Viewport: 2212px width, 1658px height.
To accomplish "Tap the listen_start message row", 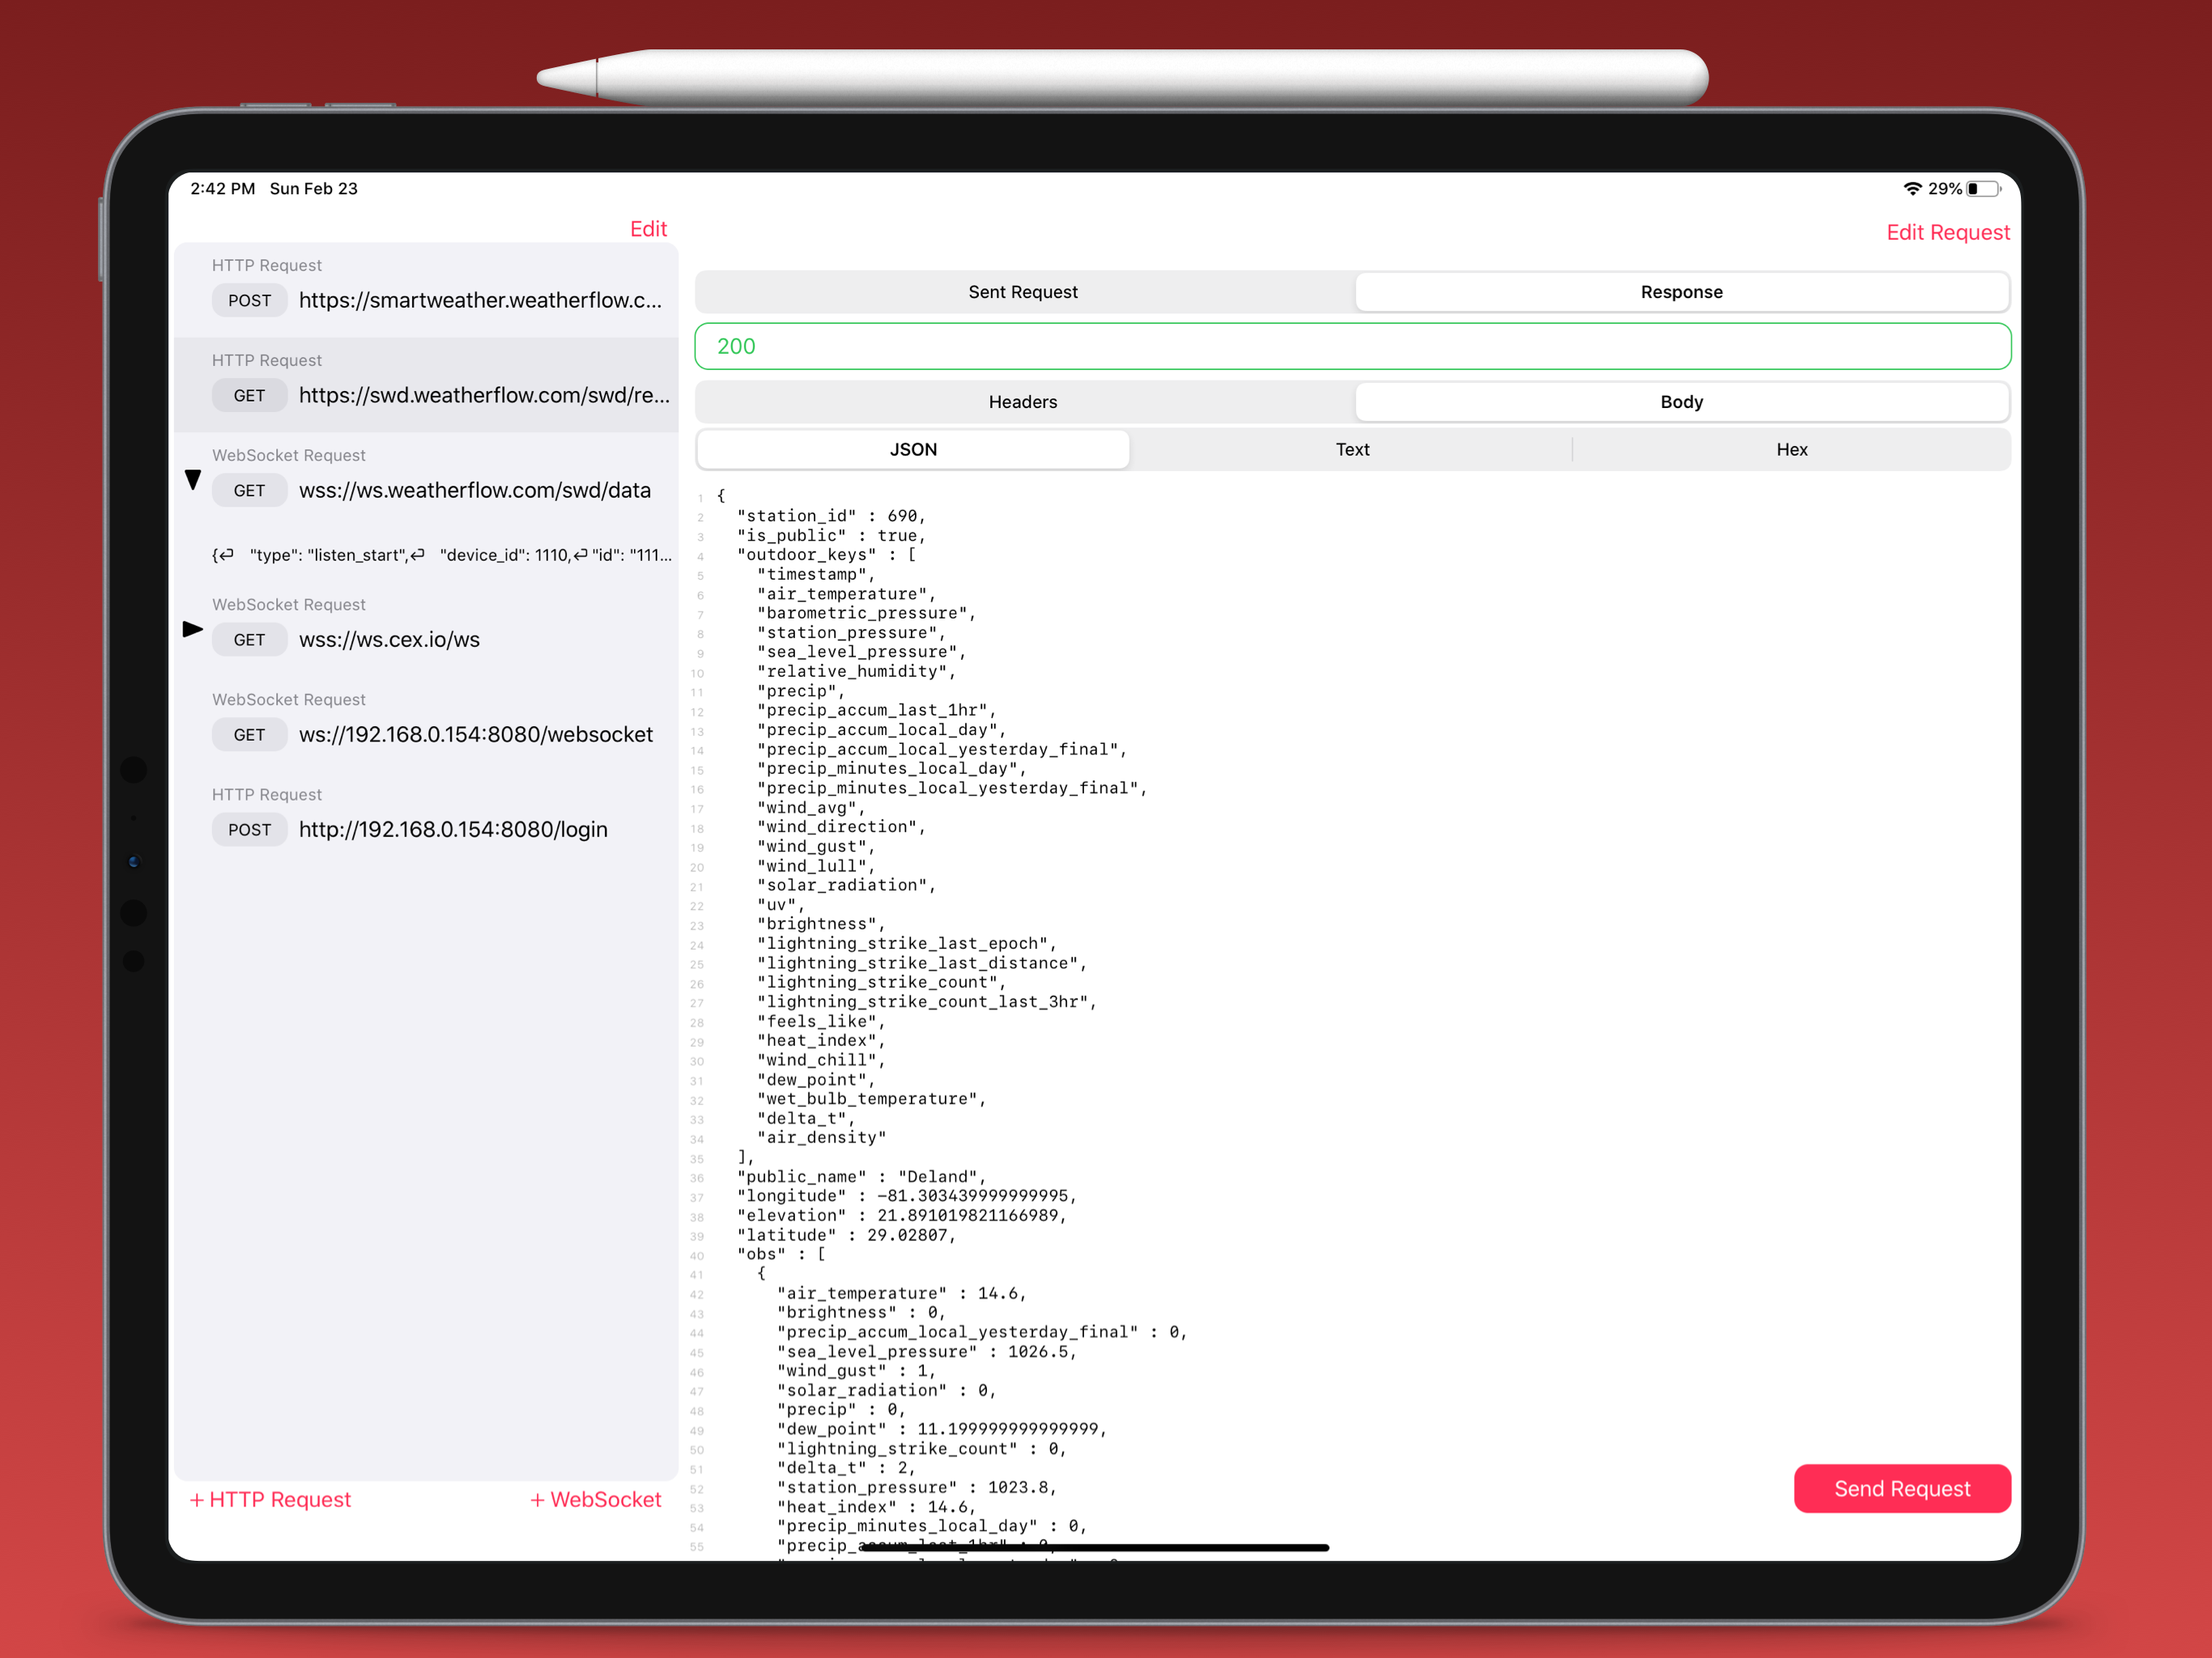I will tap(441, 555).
